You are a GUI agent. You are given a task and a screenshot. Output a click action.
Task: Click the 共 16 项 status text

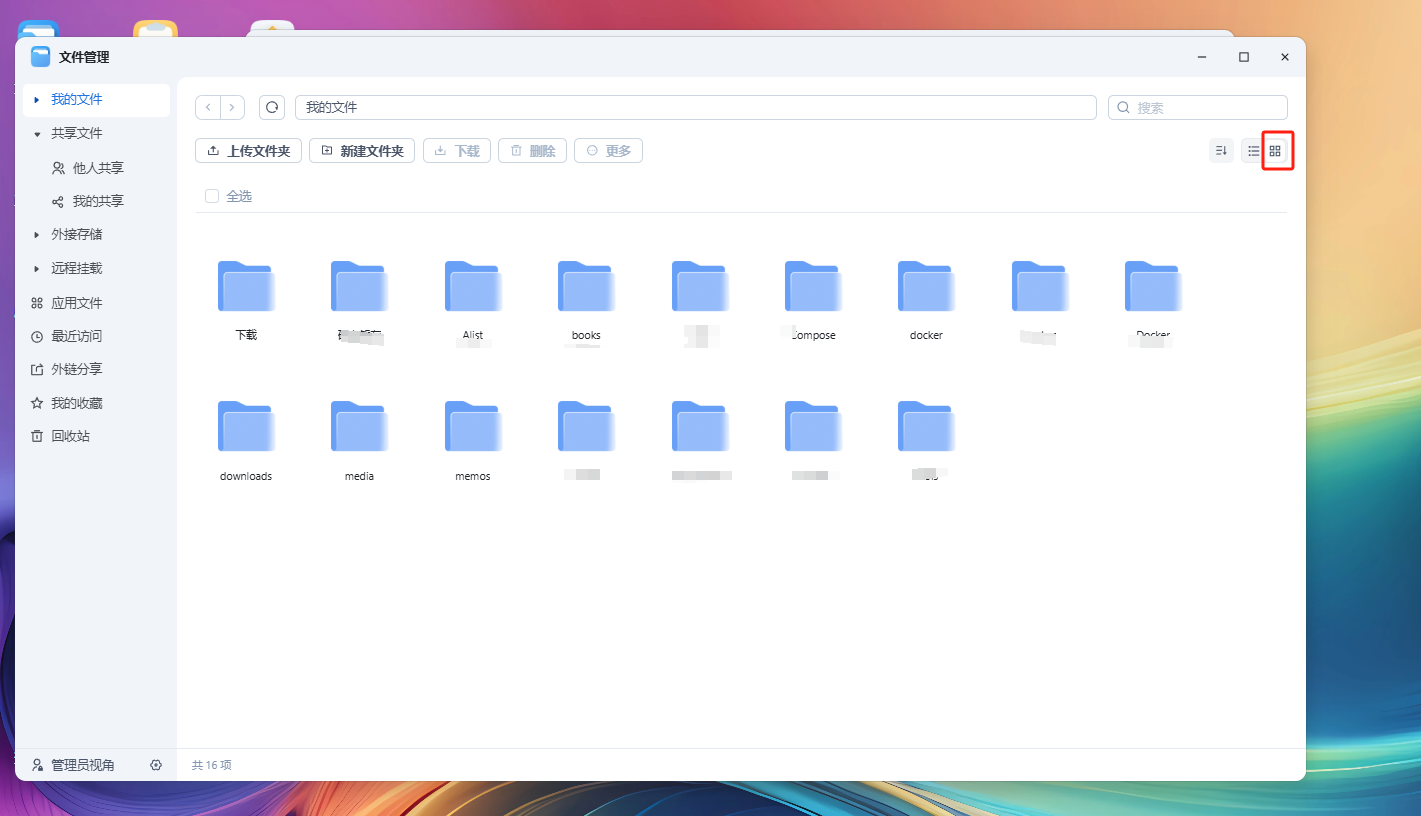click(212, 765)
